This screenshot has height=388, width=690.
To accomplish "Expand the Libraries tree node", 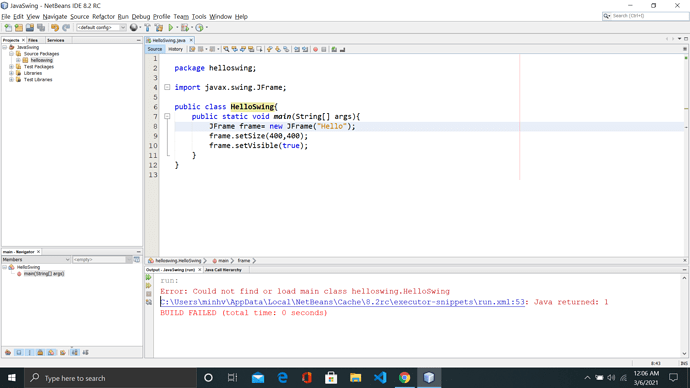I will click(x=11, y=73).
